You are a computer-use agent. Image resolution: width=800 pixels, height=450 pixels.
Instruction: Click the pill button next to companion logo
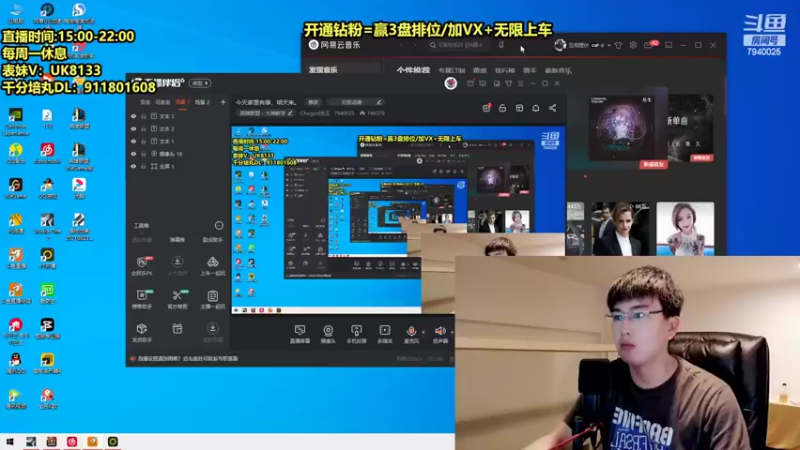(x=200, y=83)
